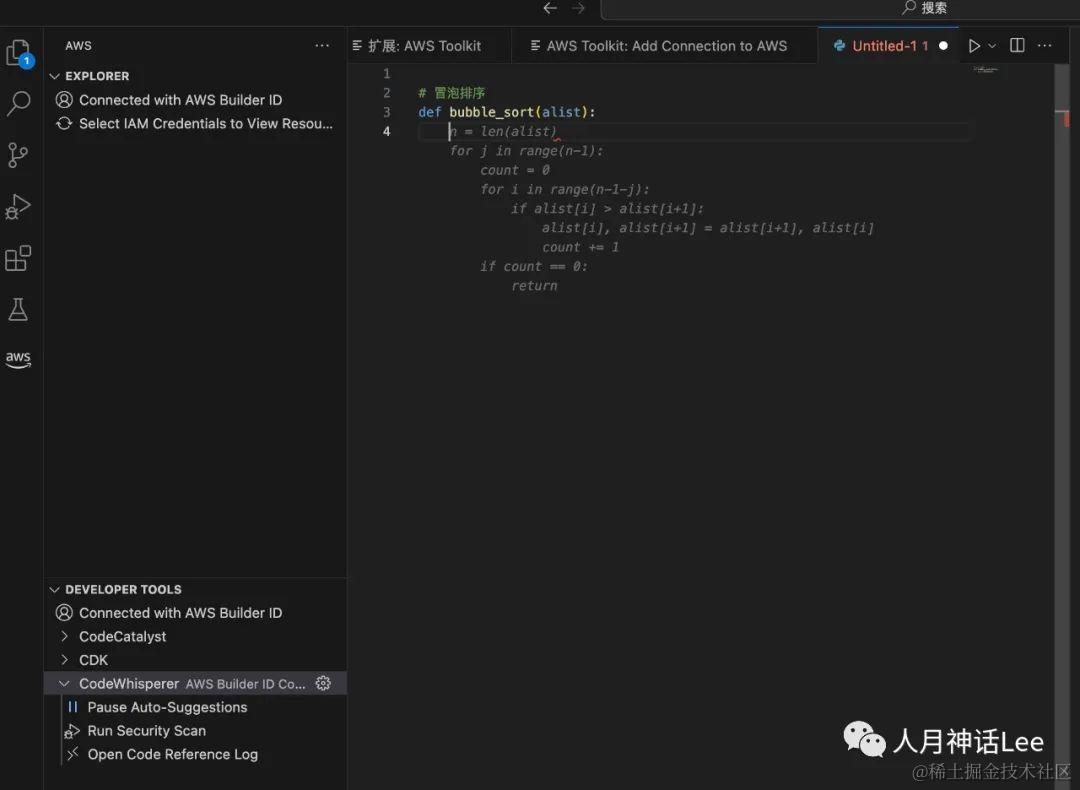
Task: Open the Extensions view
Action: [x=18, y=258]
